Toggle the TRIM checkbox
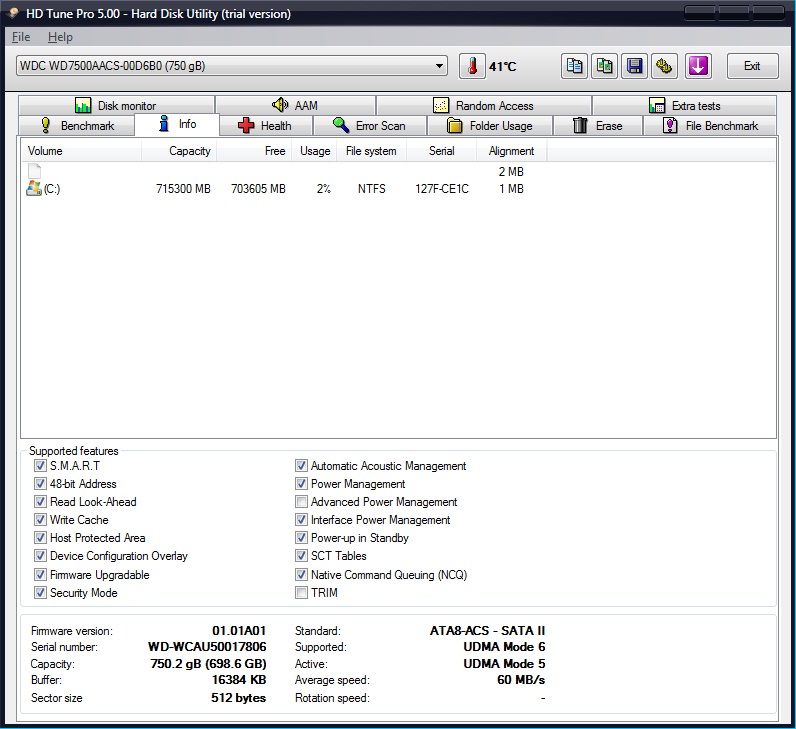This screenshot has width=796, height=729. point(301,593)
